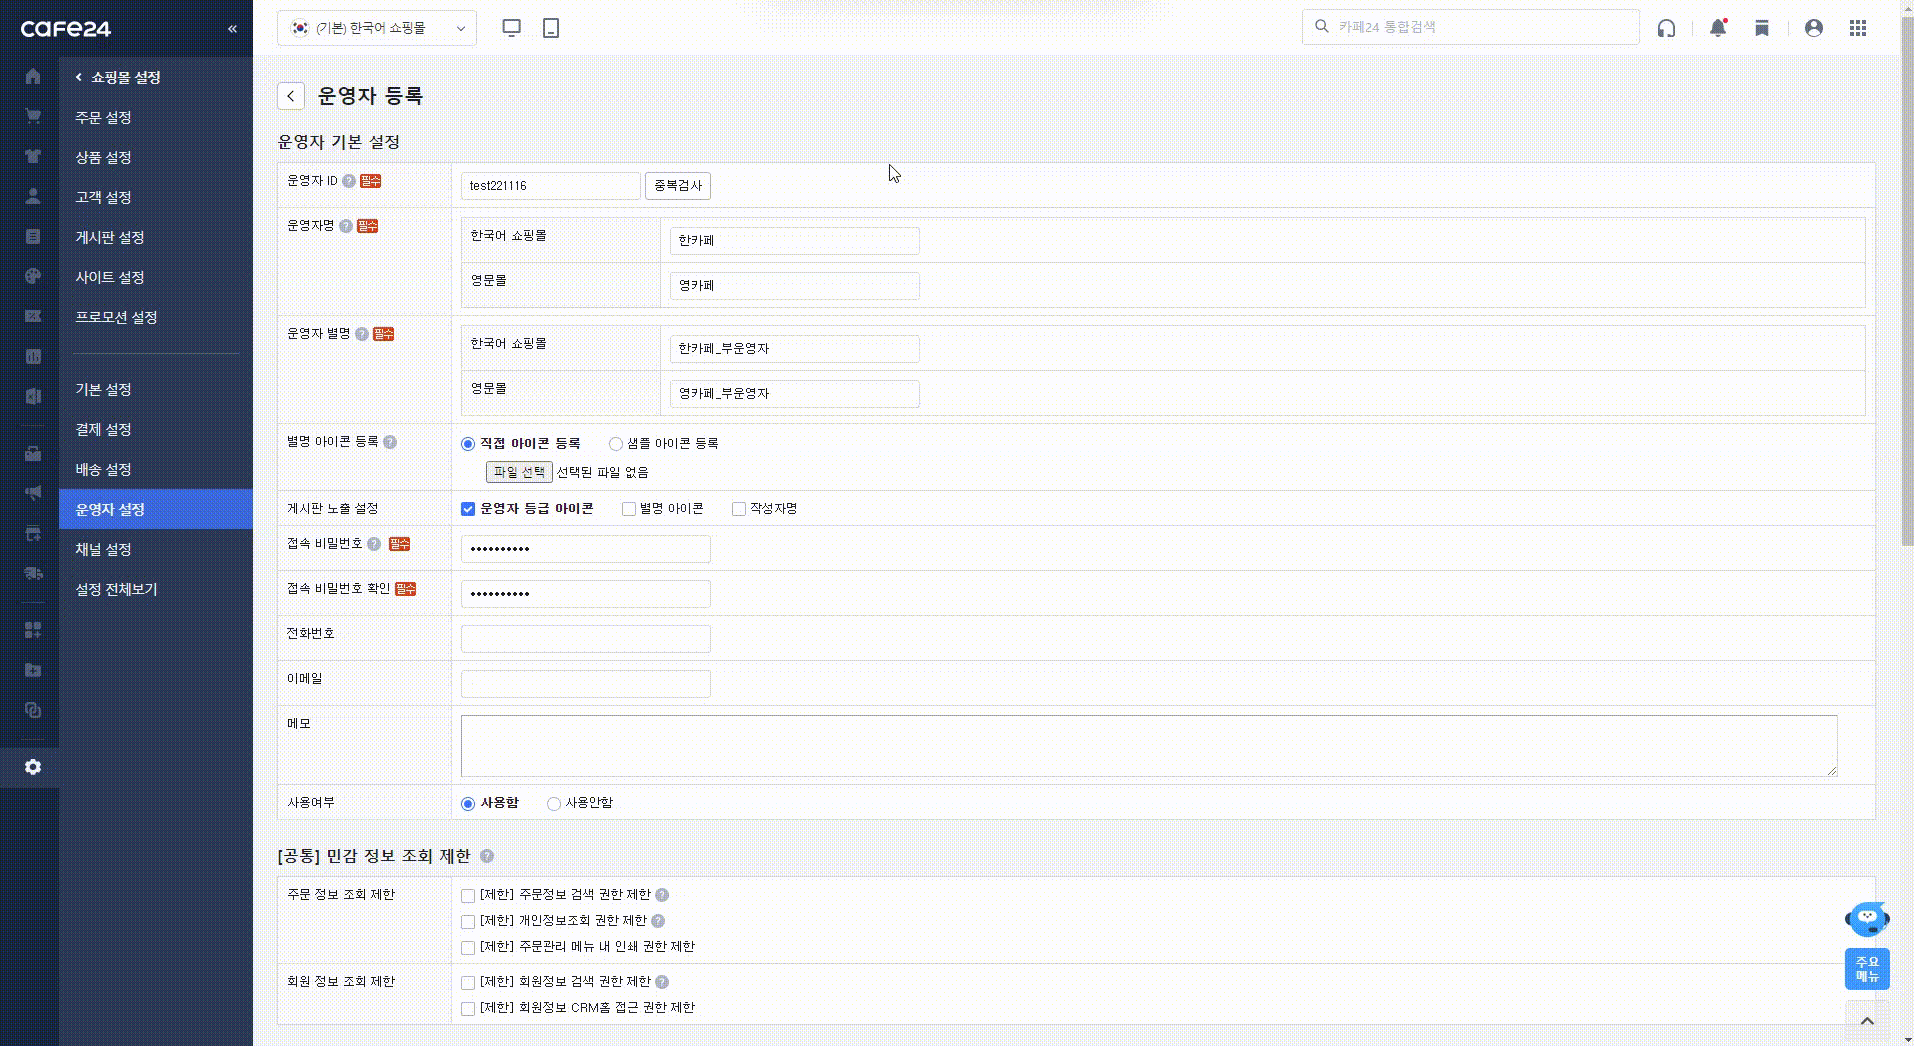Screen dimensions: 1914x1046
Task: Check the 별명 아이콘 checkbox
Action: pyautogui.click(x=629, y=509)
